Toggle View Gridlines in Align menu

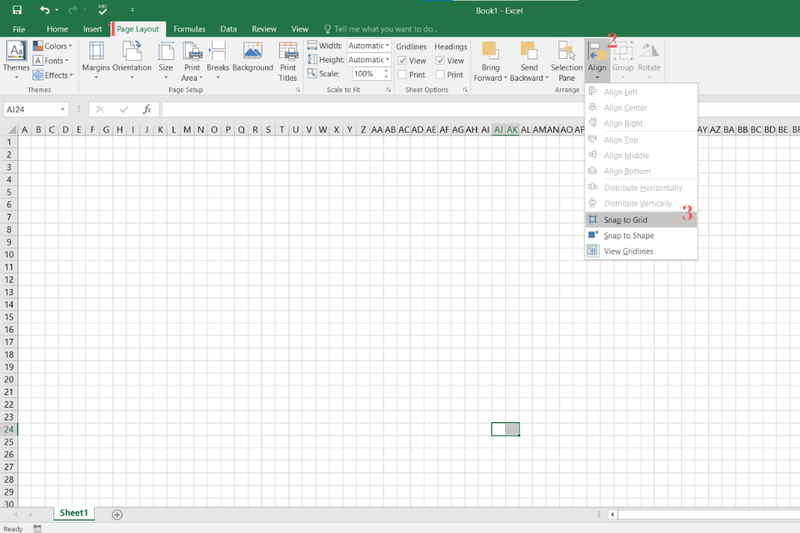tap(641, 251)
